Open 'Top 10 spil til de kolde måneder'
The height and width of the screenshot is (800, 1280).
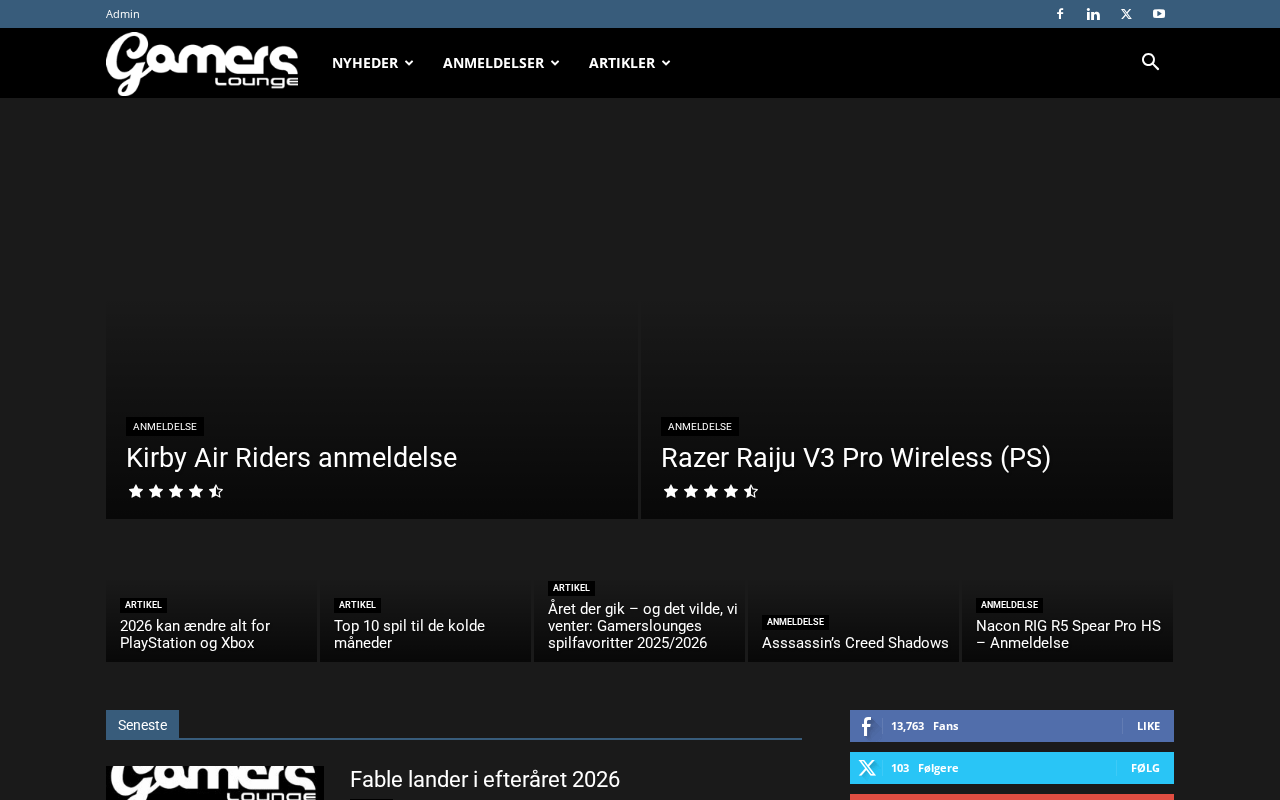pos(409,635)
